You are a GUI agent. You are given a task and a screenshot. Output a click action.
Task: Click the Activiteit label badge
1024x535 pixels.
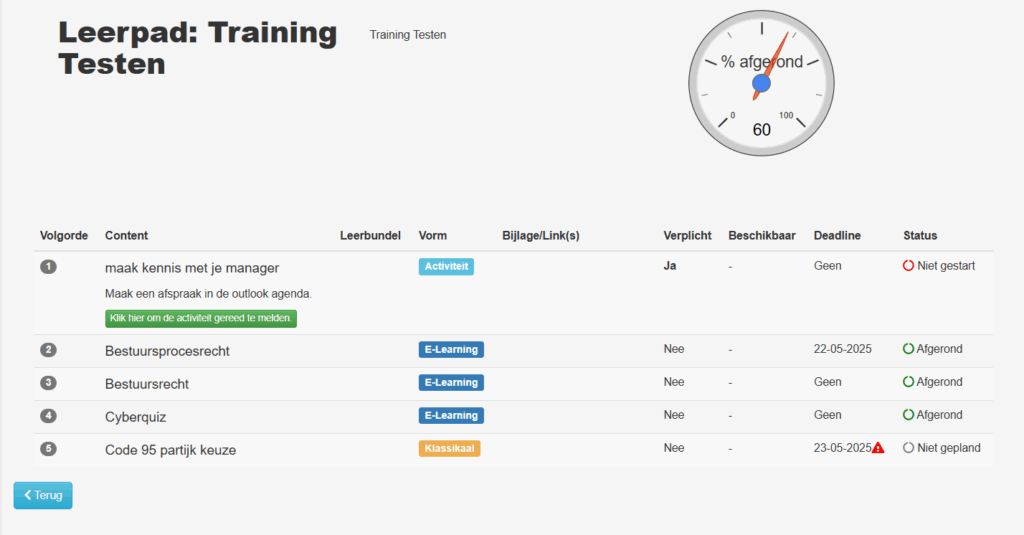click(x=446, y=266)
